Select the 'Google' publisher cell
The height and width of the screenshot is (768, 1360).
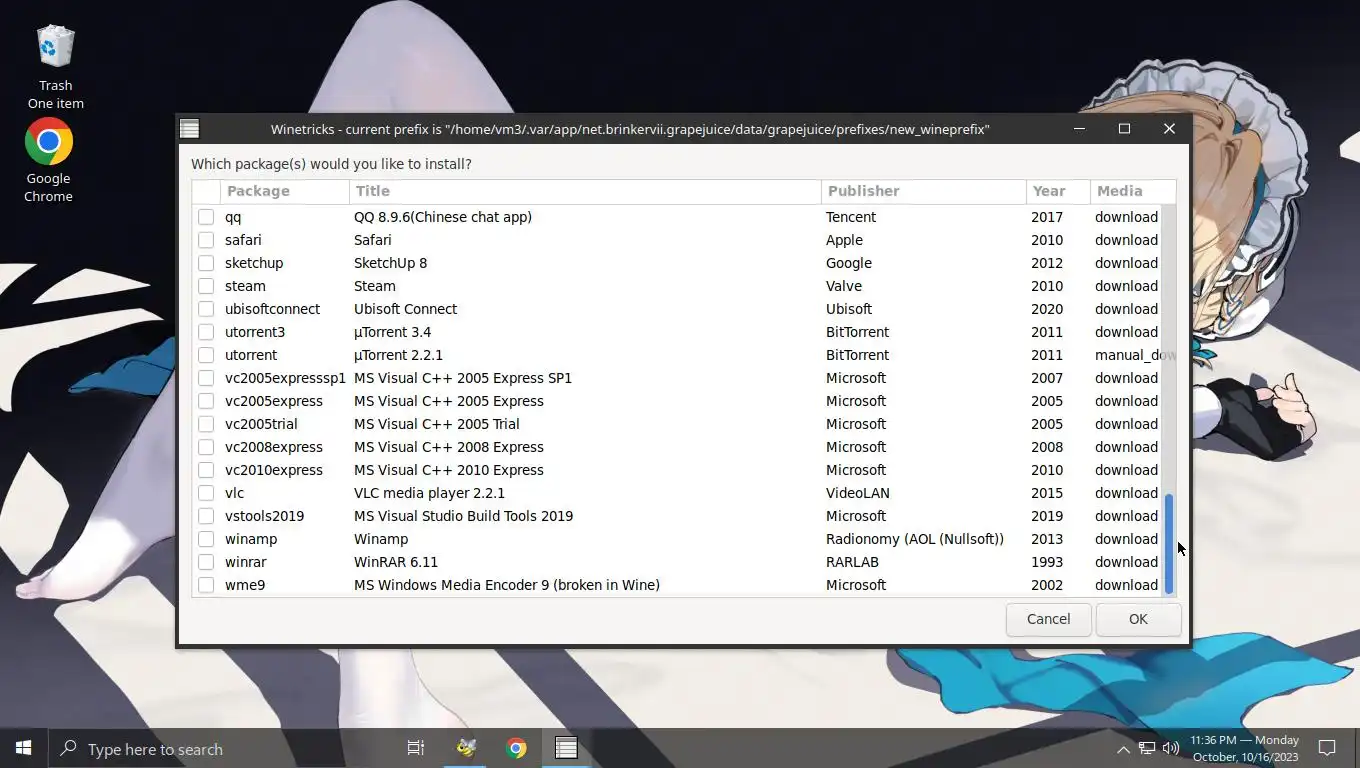point(849,263)
